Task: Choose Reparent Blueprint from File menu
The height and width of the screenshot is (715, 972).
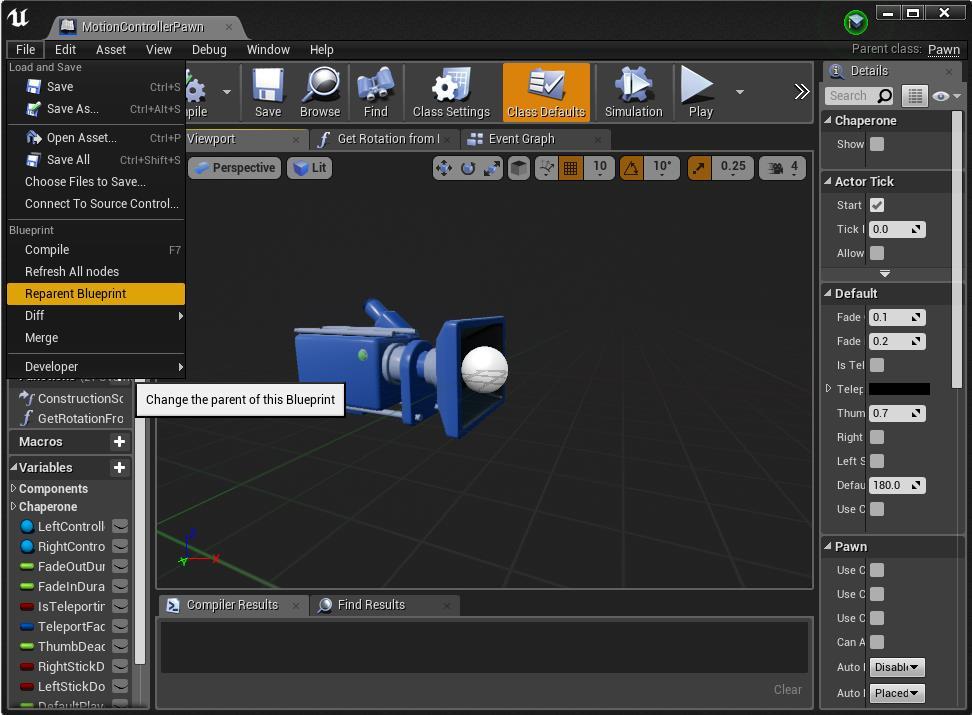Action: (x=96, y=294)
